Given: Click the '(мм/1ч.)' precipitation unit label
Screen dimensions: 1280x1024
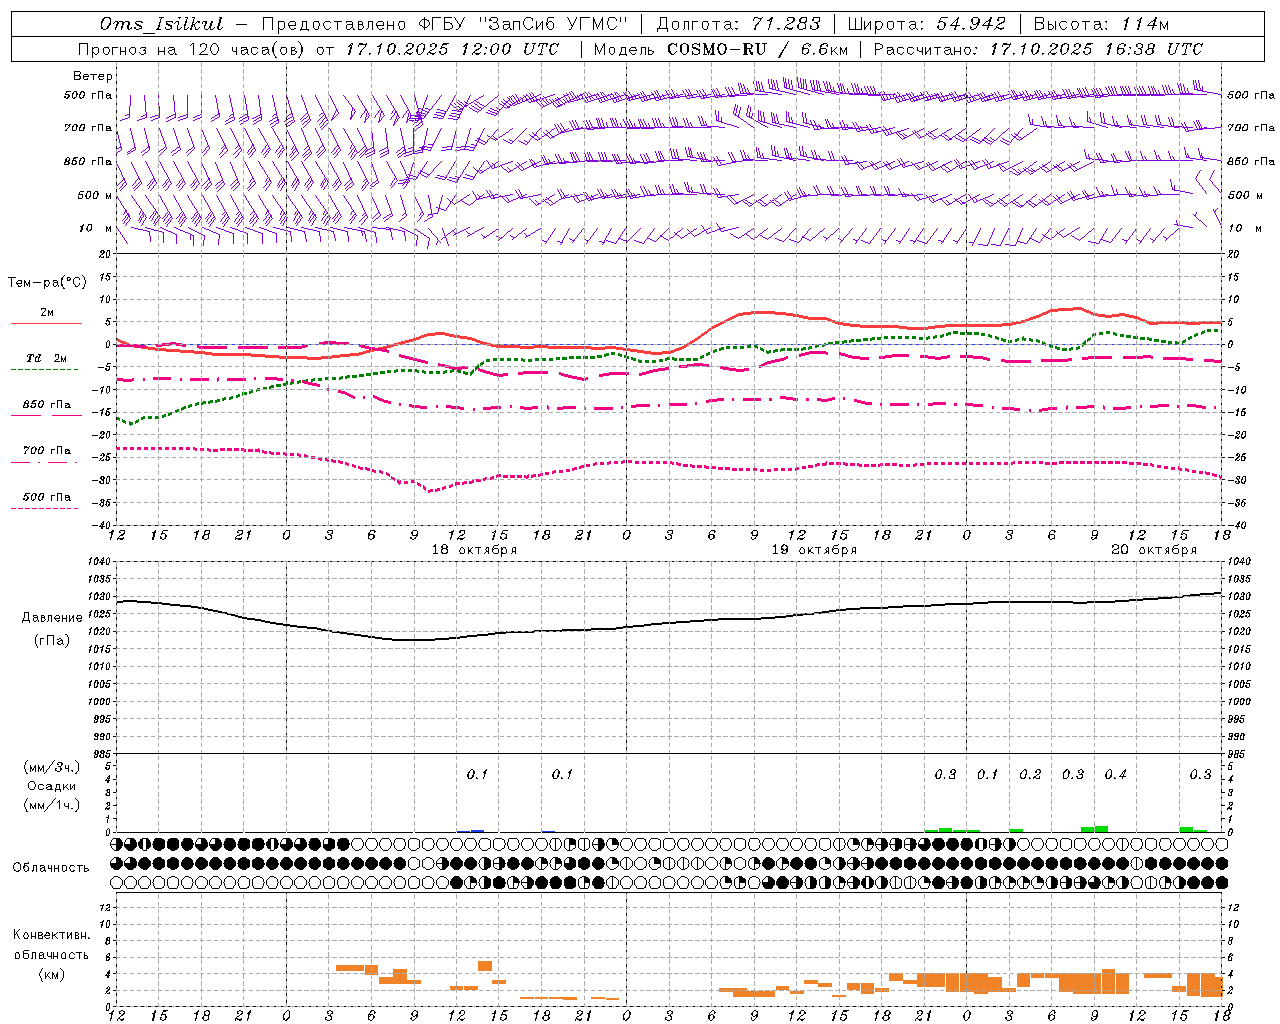Looking at the screenshot, I should pos(52,805).
